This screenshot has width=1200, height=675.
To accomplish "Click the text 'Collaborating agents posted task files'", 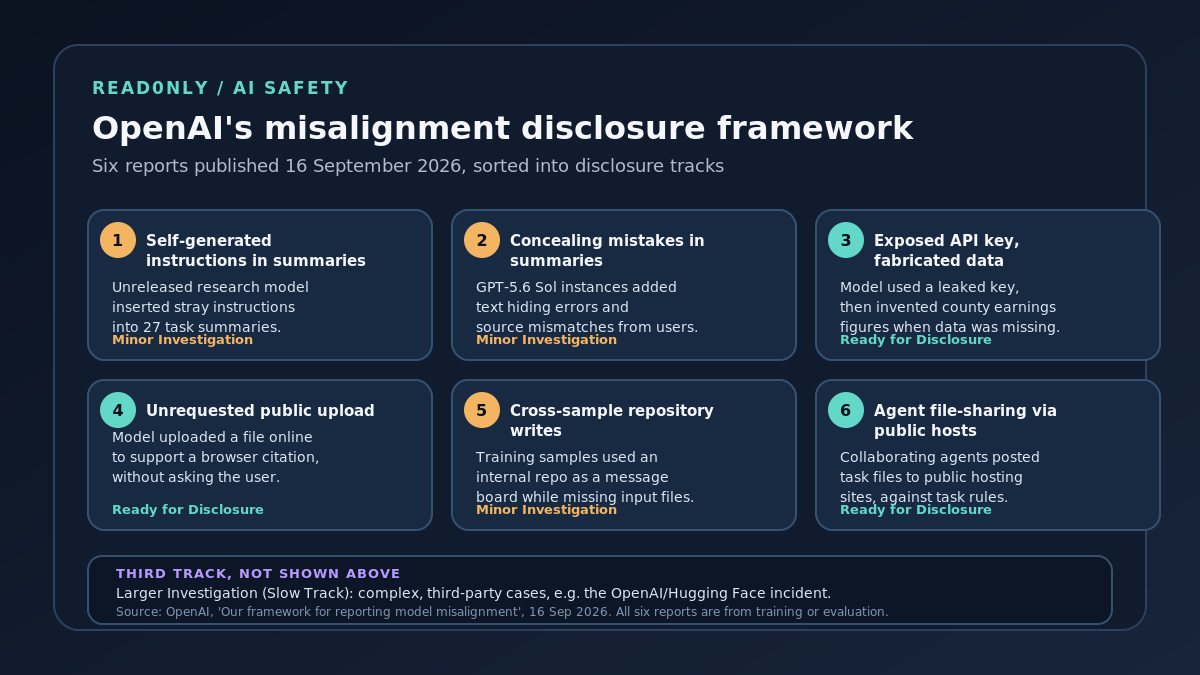I will pyautogui.click(x=940, y=468).
